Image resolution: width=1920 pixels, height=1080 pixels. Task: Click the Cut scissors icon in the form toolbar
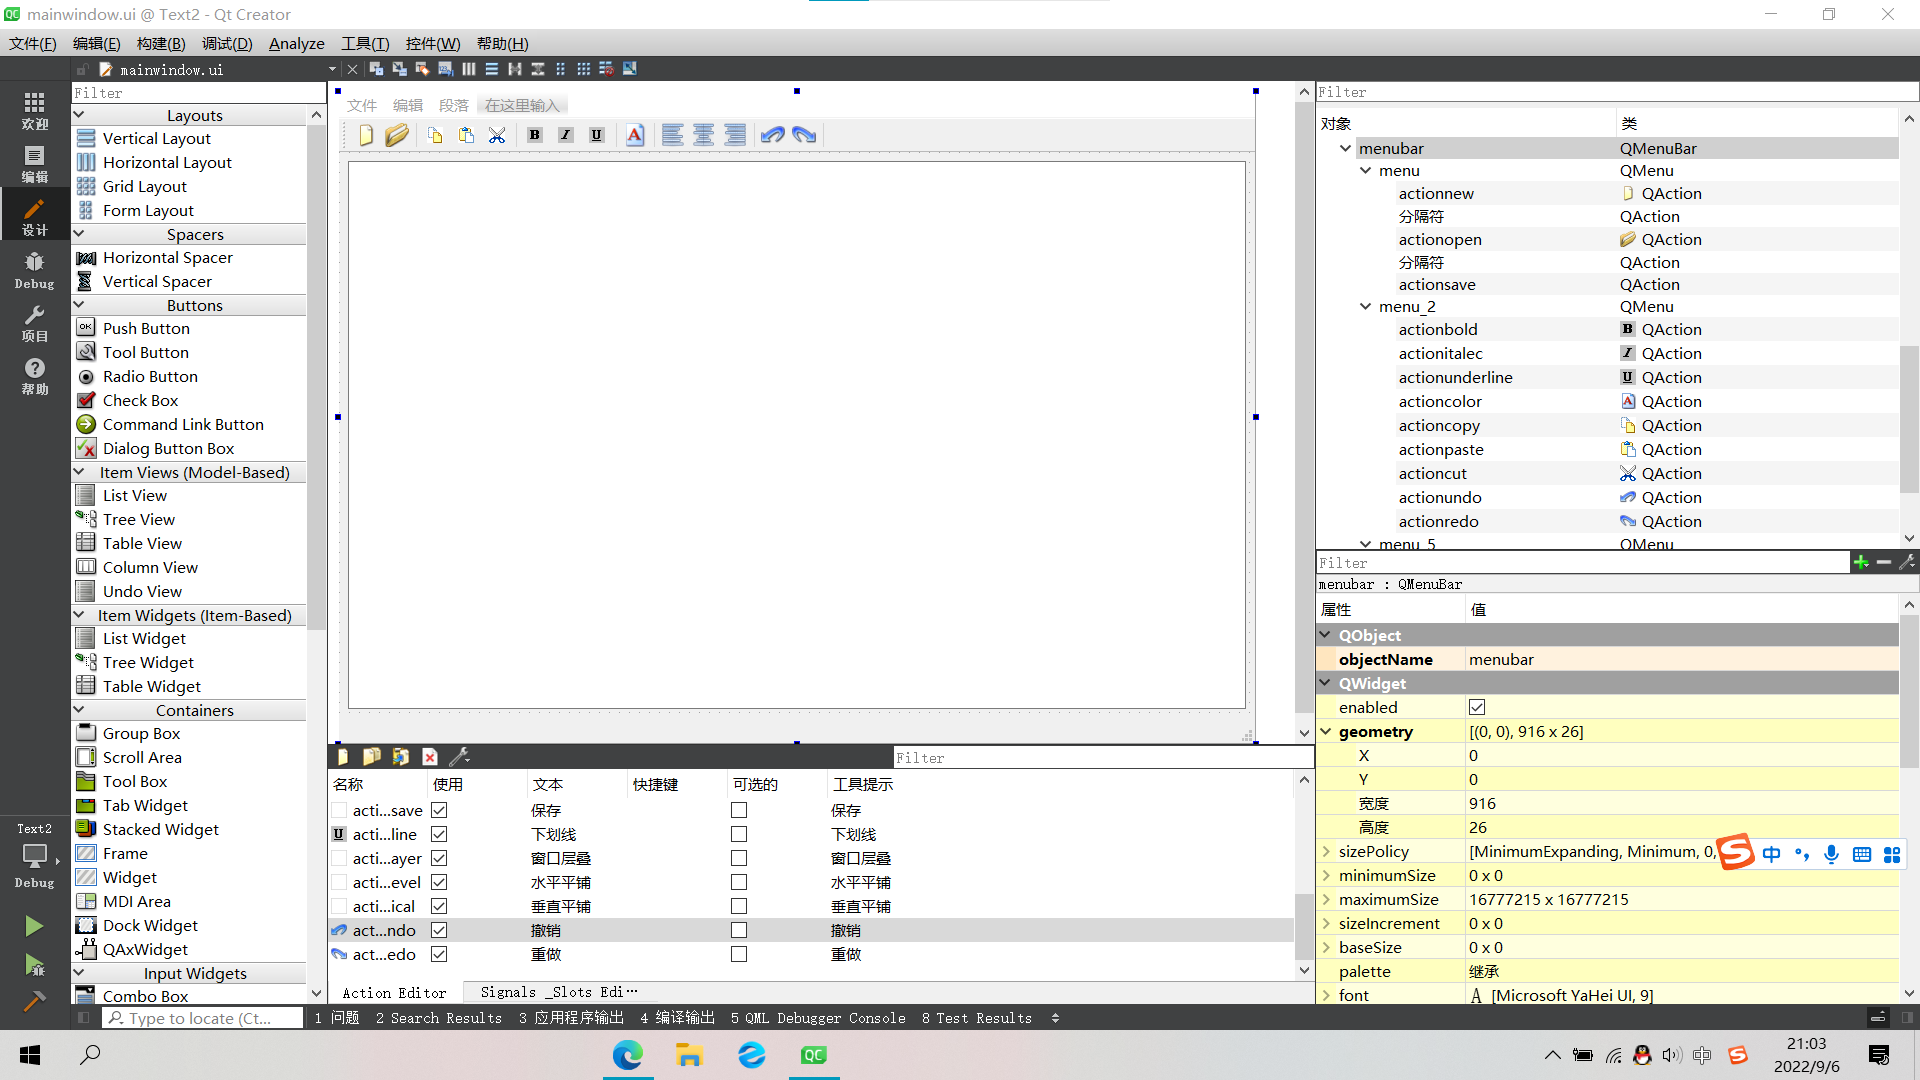[497, 135]
